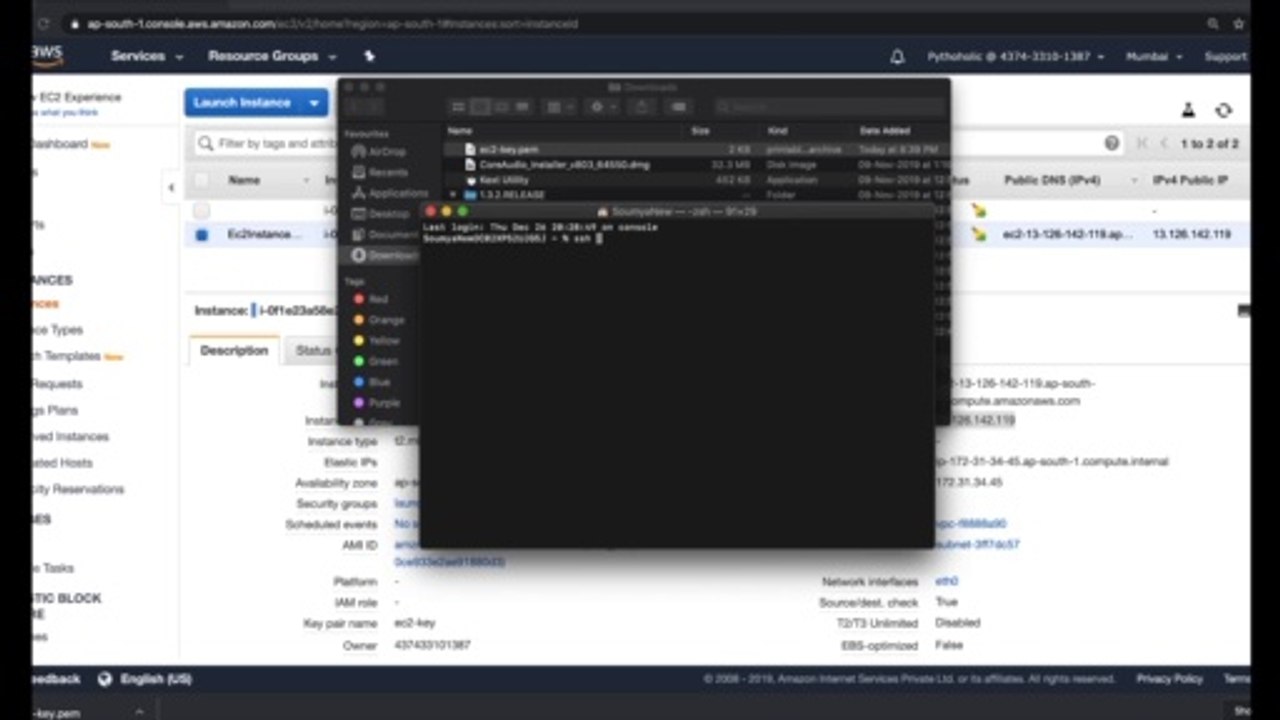1280x720 pixels.
Task: Open the EC2 experiments flask icon
Action: 1188,110
